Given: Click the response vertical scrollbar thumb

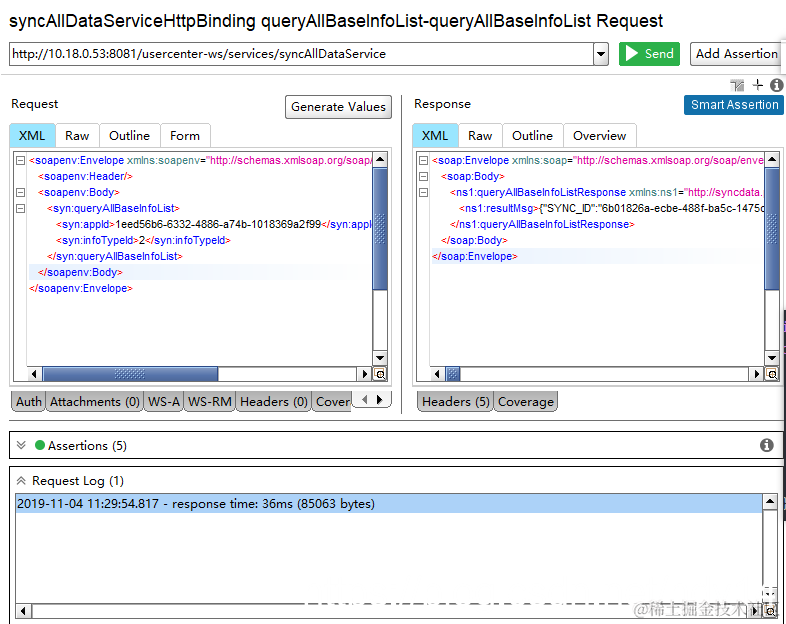Looking at the screenshot, I should coord(772,229).
